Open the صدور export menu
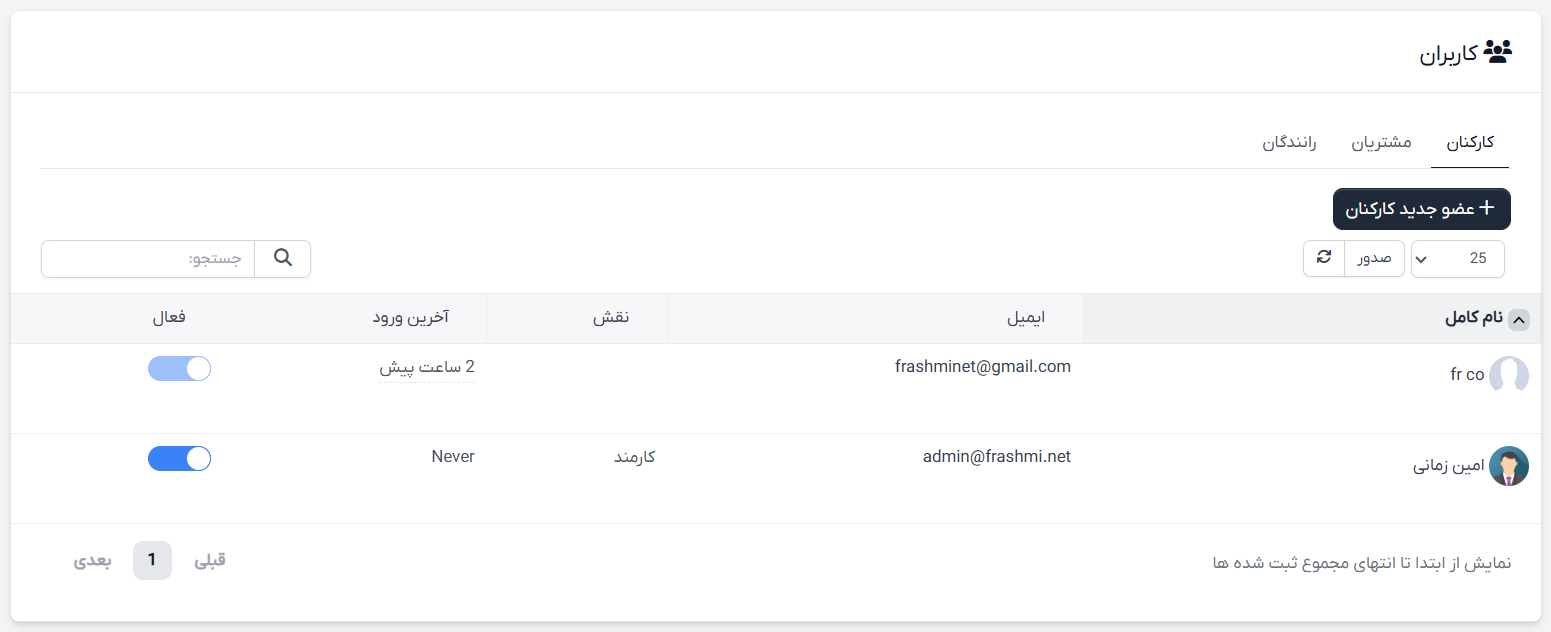Viewport: 1551px width, 632px height. (x=1374, y=259)
